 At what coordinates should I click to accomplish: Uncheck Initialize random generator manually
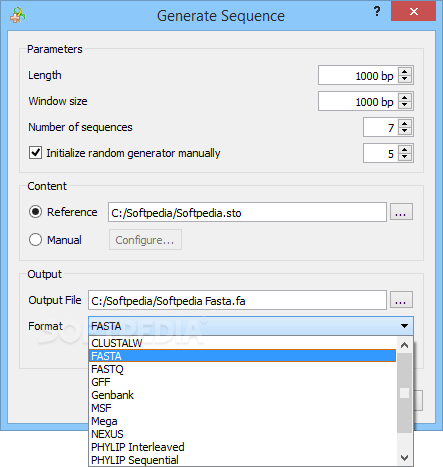pos(35,153)
